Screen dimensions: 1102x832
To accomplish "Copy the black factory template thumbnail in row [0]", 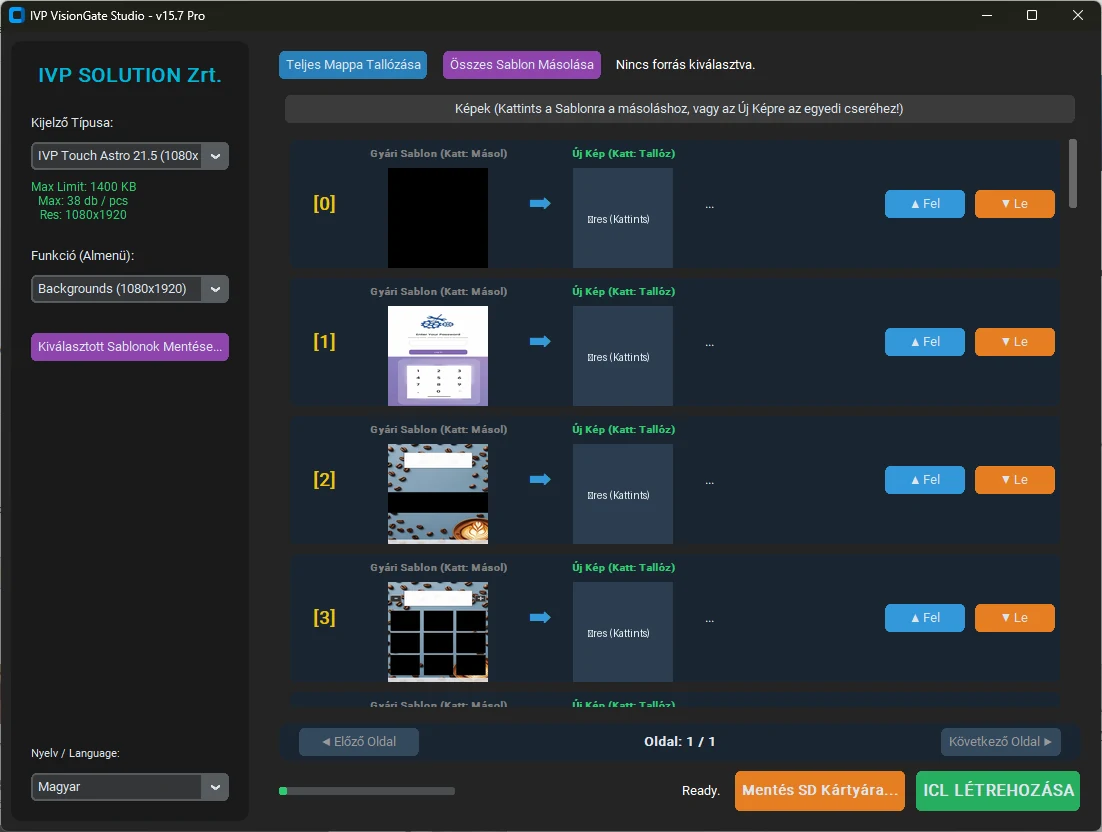I will tap(438, 218).
